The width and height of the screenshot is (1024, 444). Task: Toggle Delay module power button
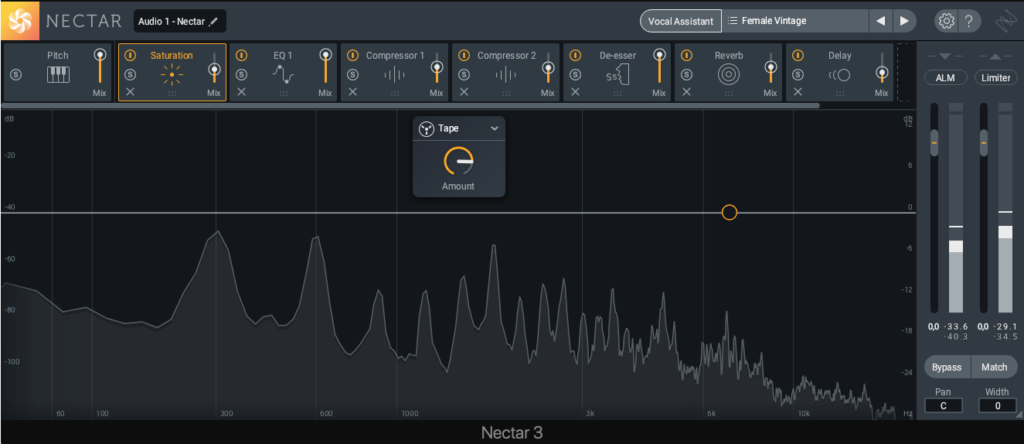(797, 56)
